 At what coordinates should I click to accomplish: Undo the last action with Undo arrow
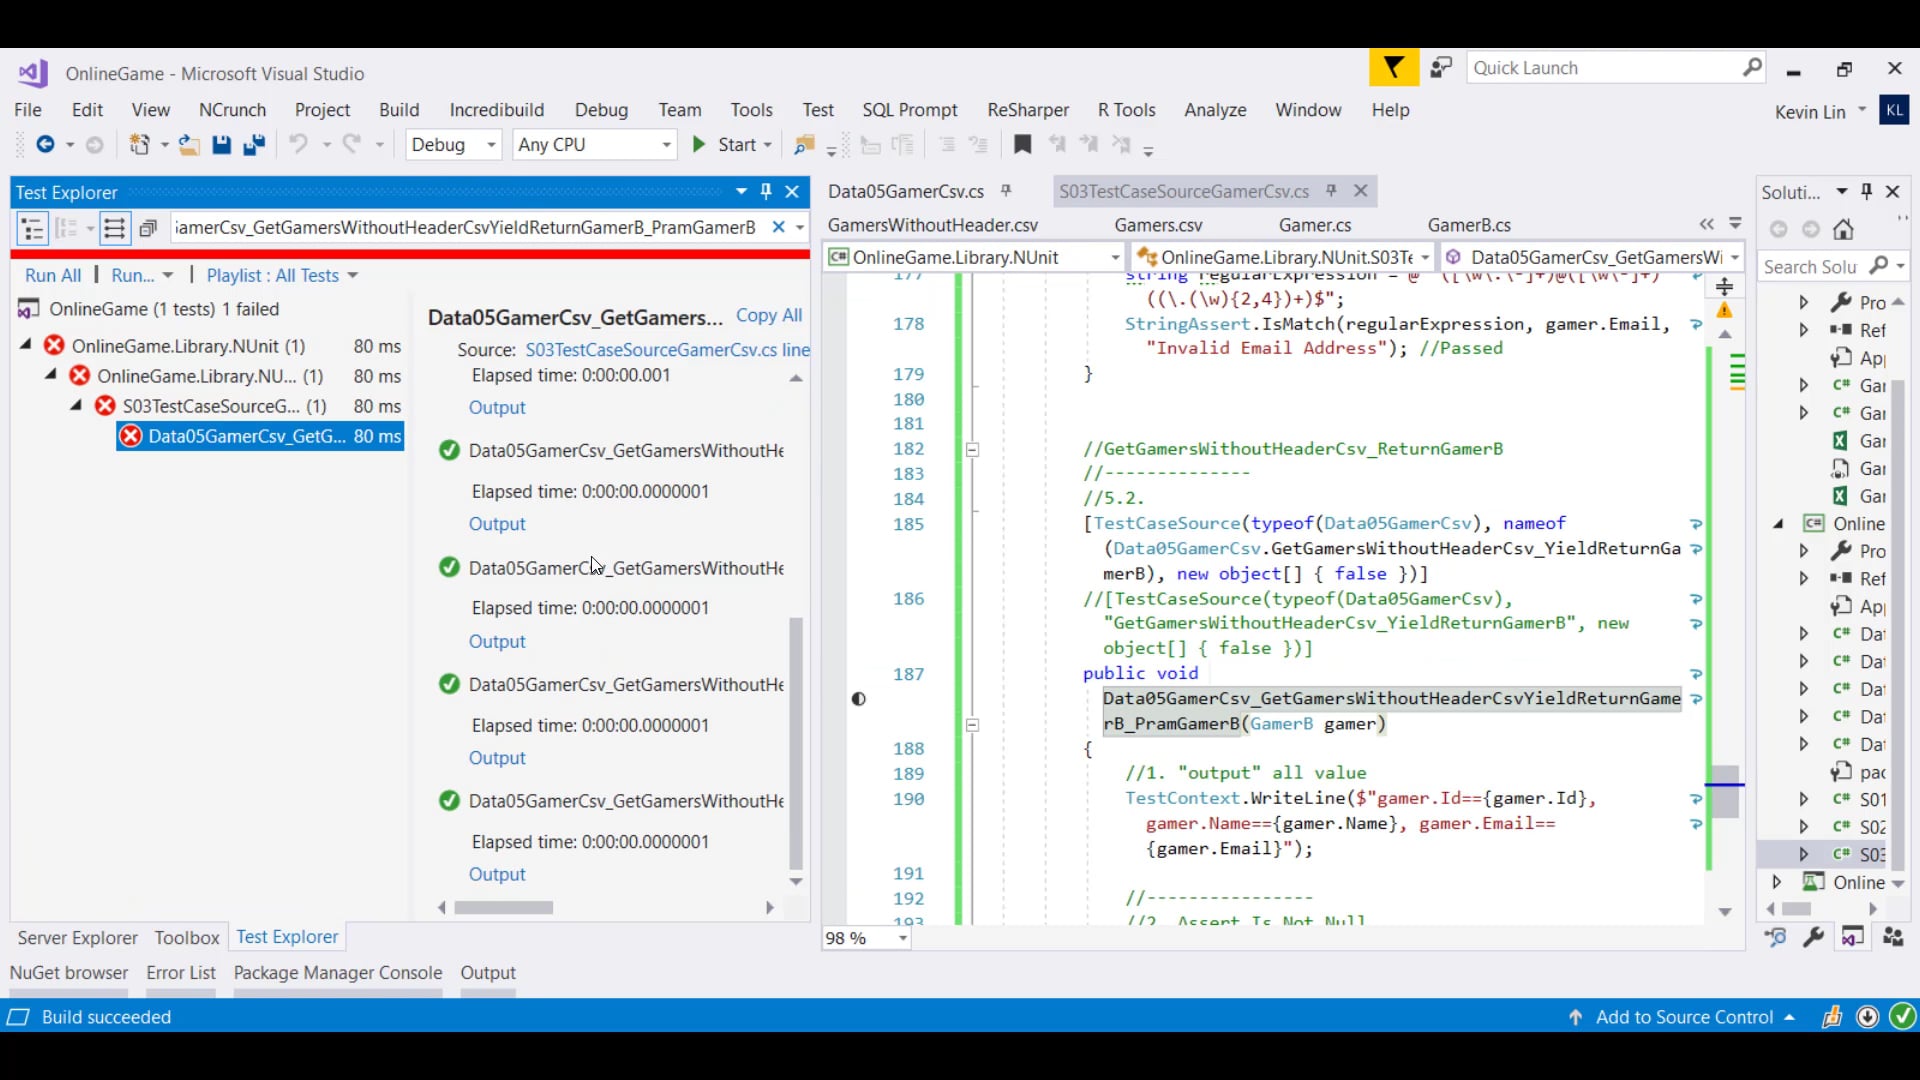(300, 145)
